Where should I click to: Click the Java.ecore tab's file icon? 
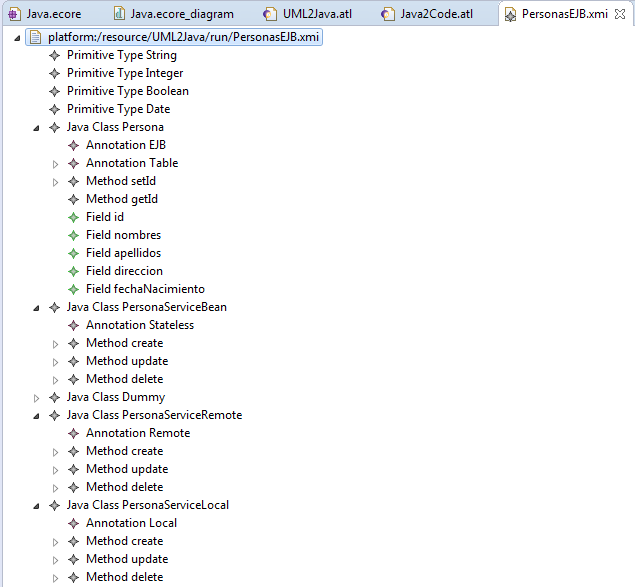(14, 15)
